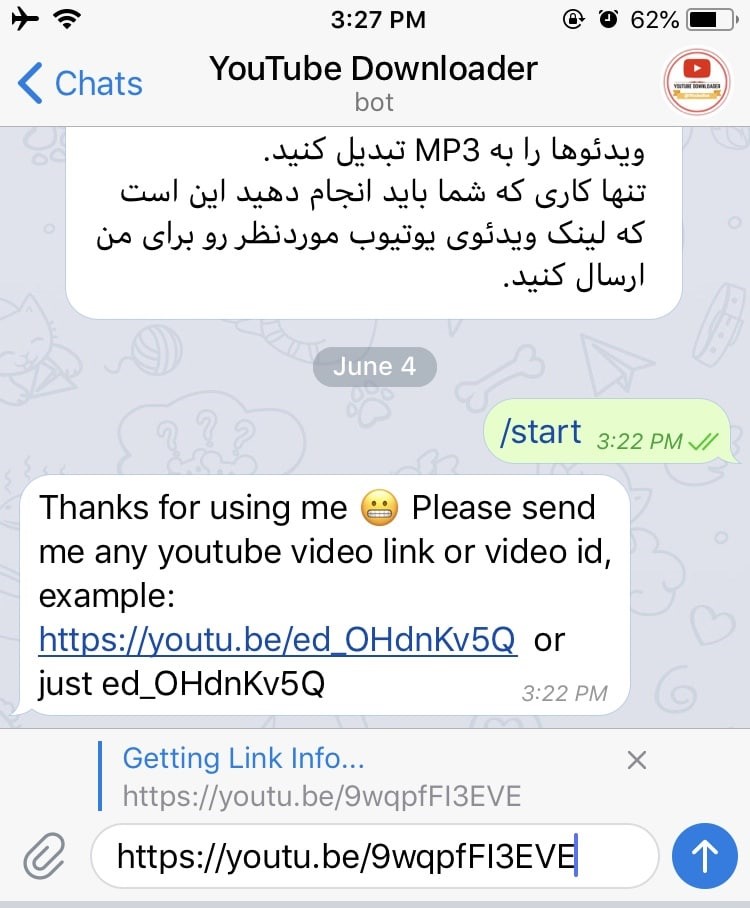
Task: Tap the Wi-Fi status icon
Action: (x=67, y=20)
